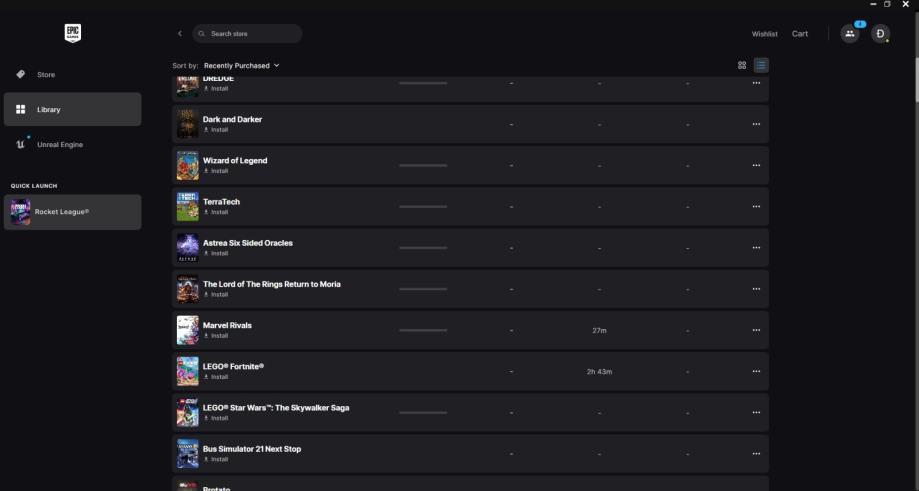Click the Unreal Engine sidebar icon
The height and width of the screenshot is (491, 919).
click(x=21, y=145)
